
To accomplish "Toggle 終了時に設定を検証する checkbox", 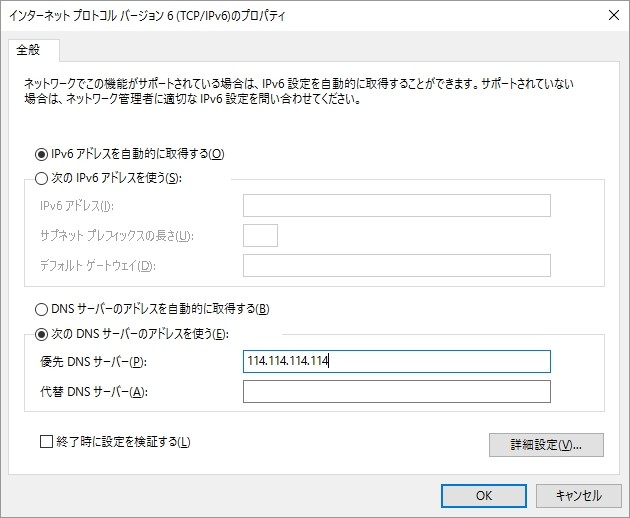I will [x=46, y=441].
